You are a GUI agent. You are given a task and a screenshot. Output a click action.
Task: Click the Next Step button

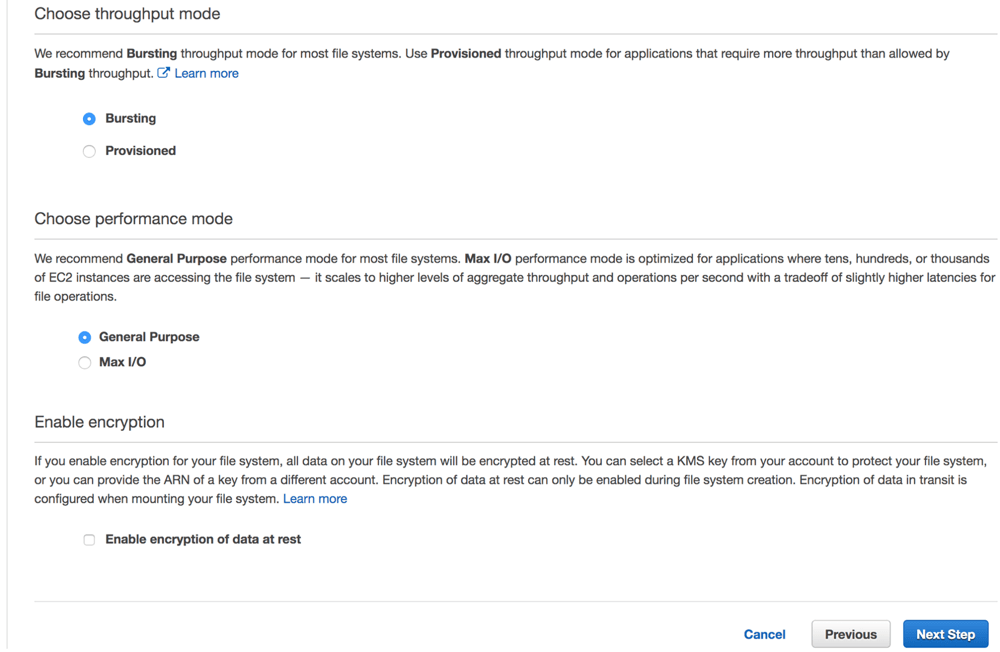click(x=945, y=634)
